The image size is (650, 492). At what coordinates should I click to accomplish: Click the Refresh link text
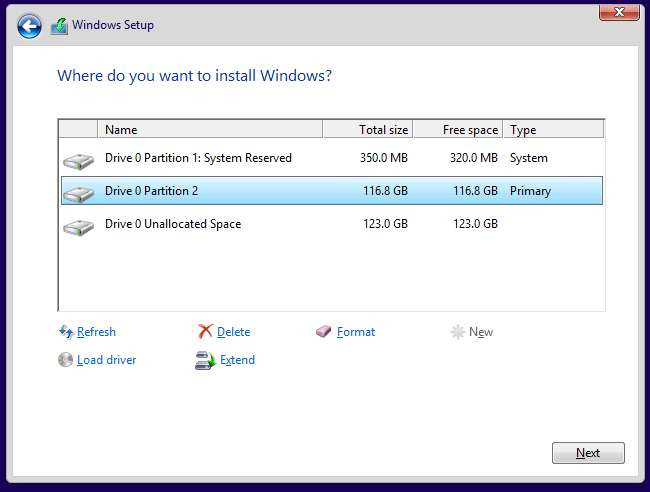click(96, 332)
